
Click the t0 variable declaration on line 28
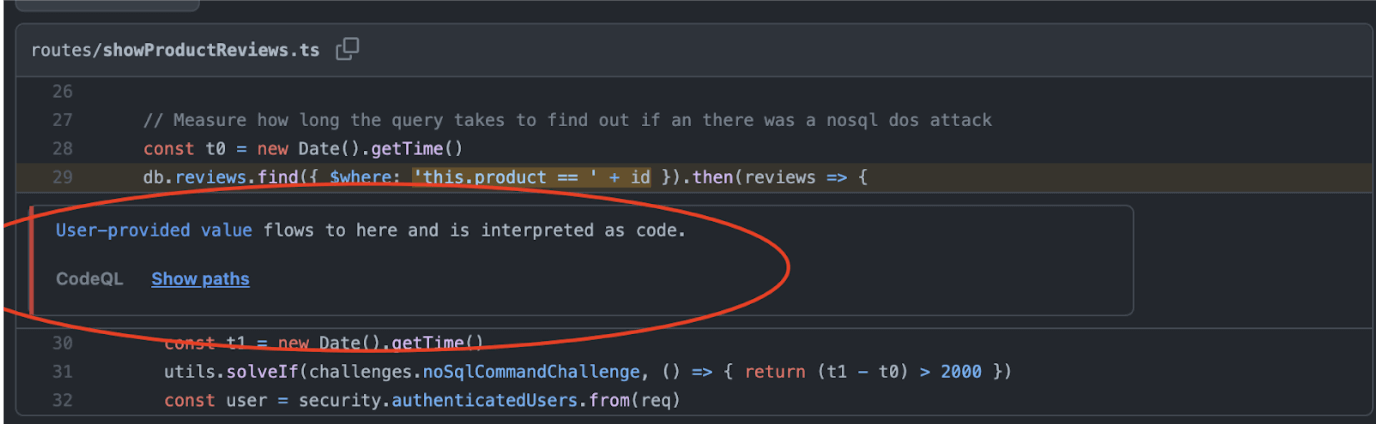215,149
